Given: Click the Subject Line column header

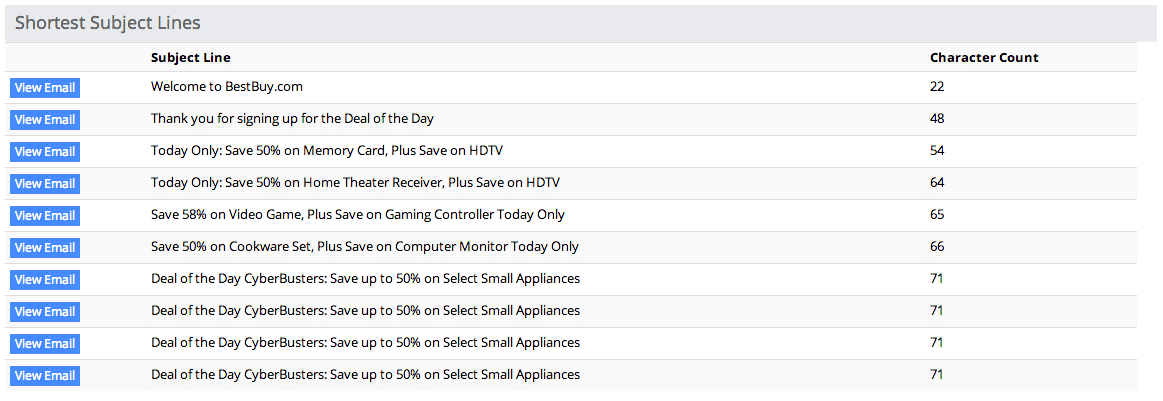Looking at the screenshot, I should (191, 58).
